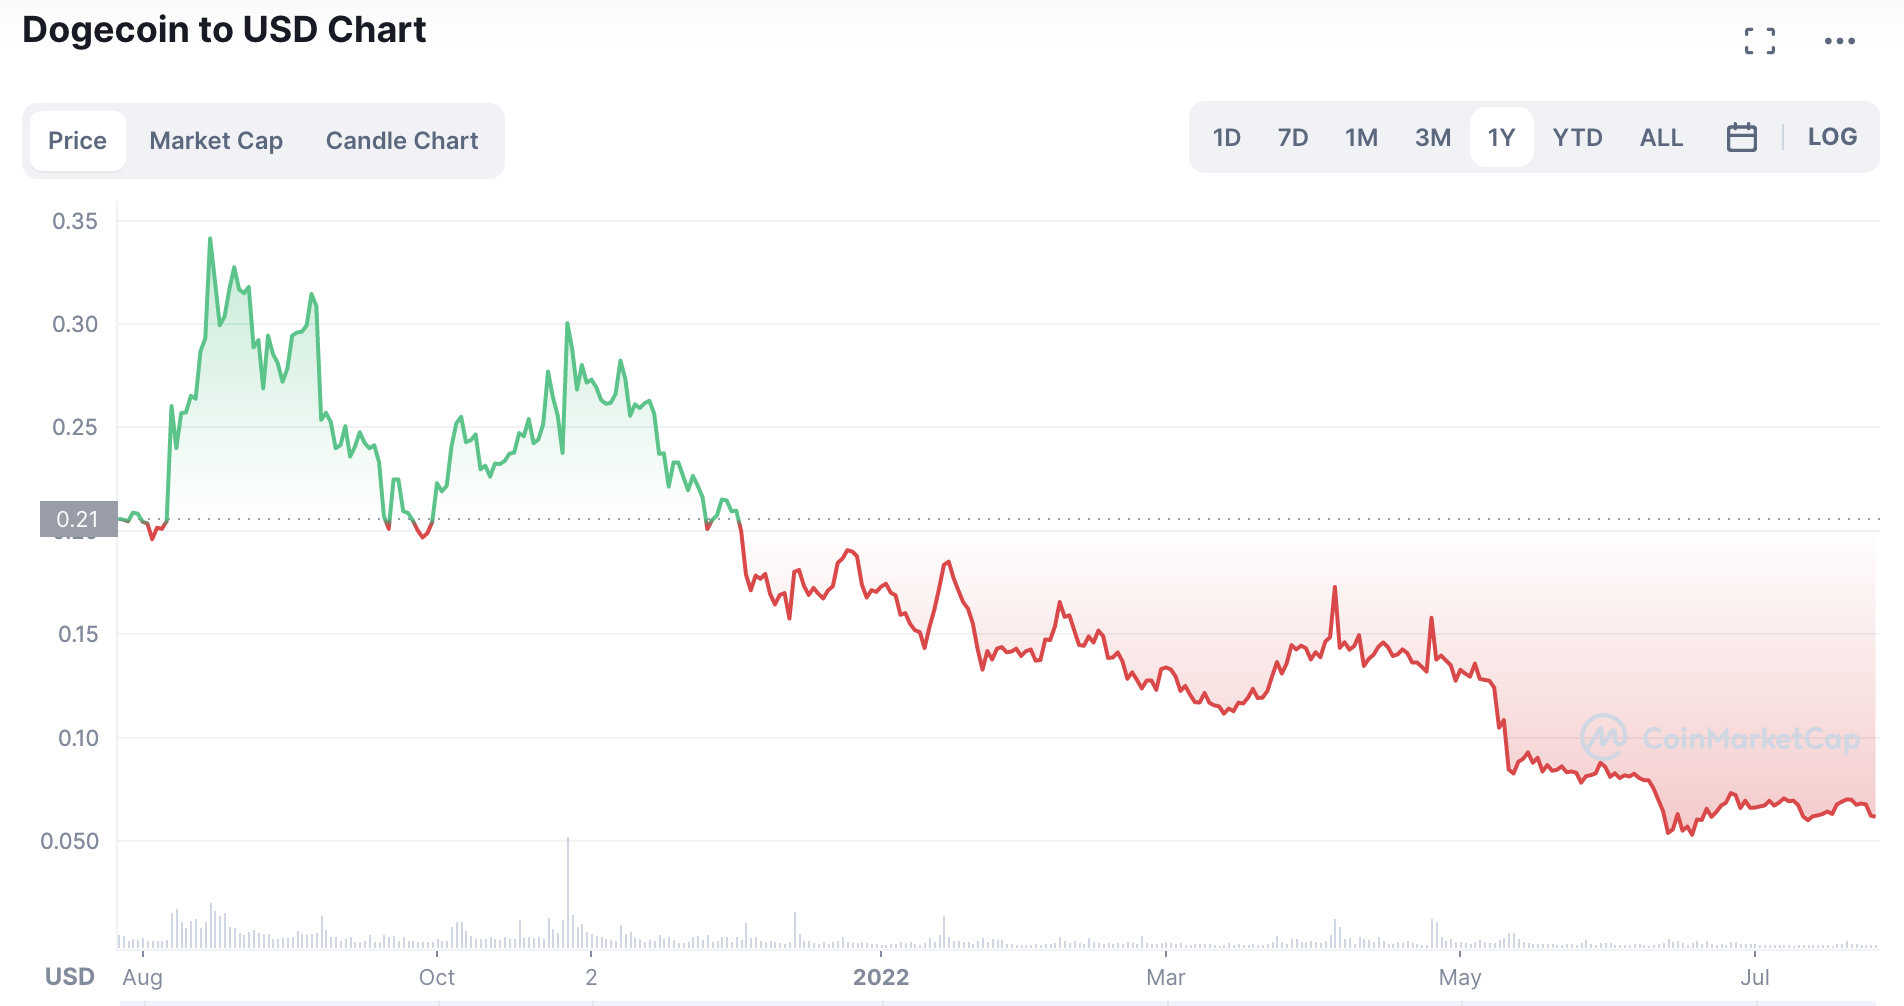Click the tallest volume bar near November
Viewport: 1904px width, 1006px height.
[568, 892]
